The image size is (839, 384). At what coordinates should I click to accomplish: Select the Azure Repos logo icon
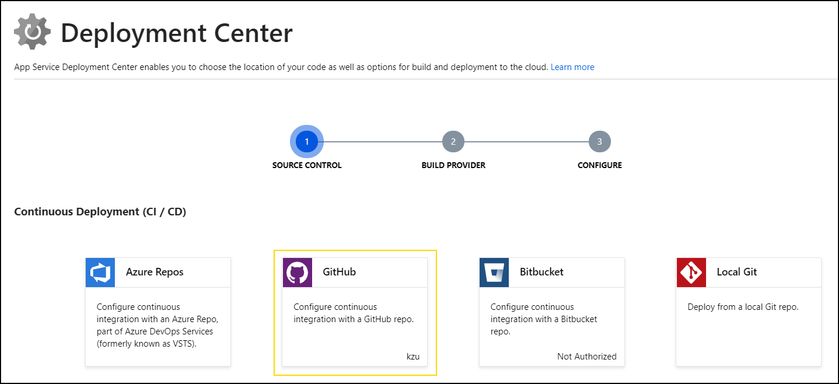(x=100, y=272)
